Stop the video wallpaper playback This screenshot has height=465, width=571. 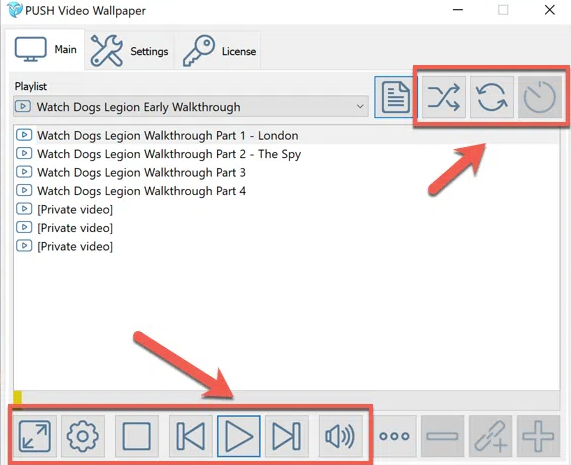137,436
